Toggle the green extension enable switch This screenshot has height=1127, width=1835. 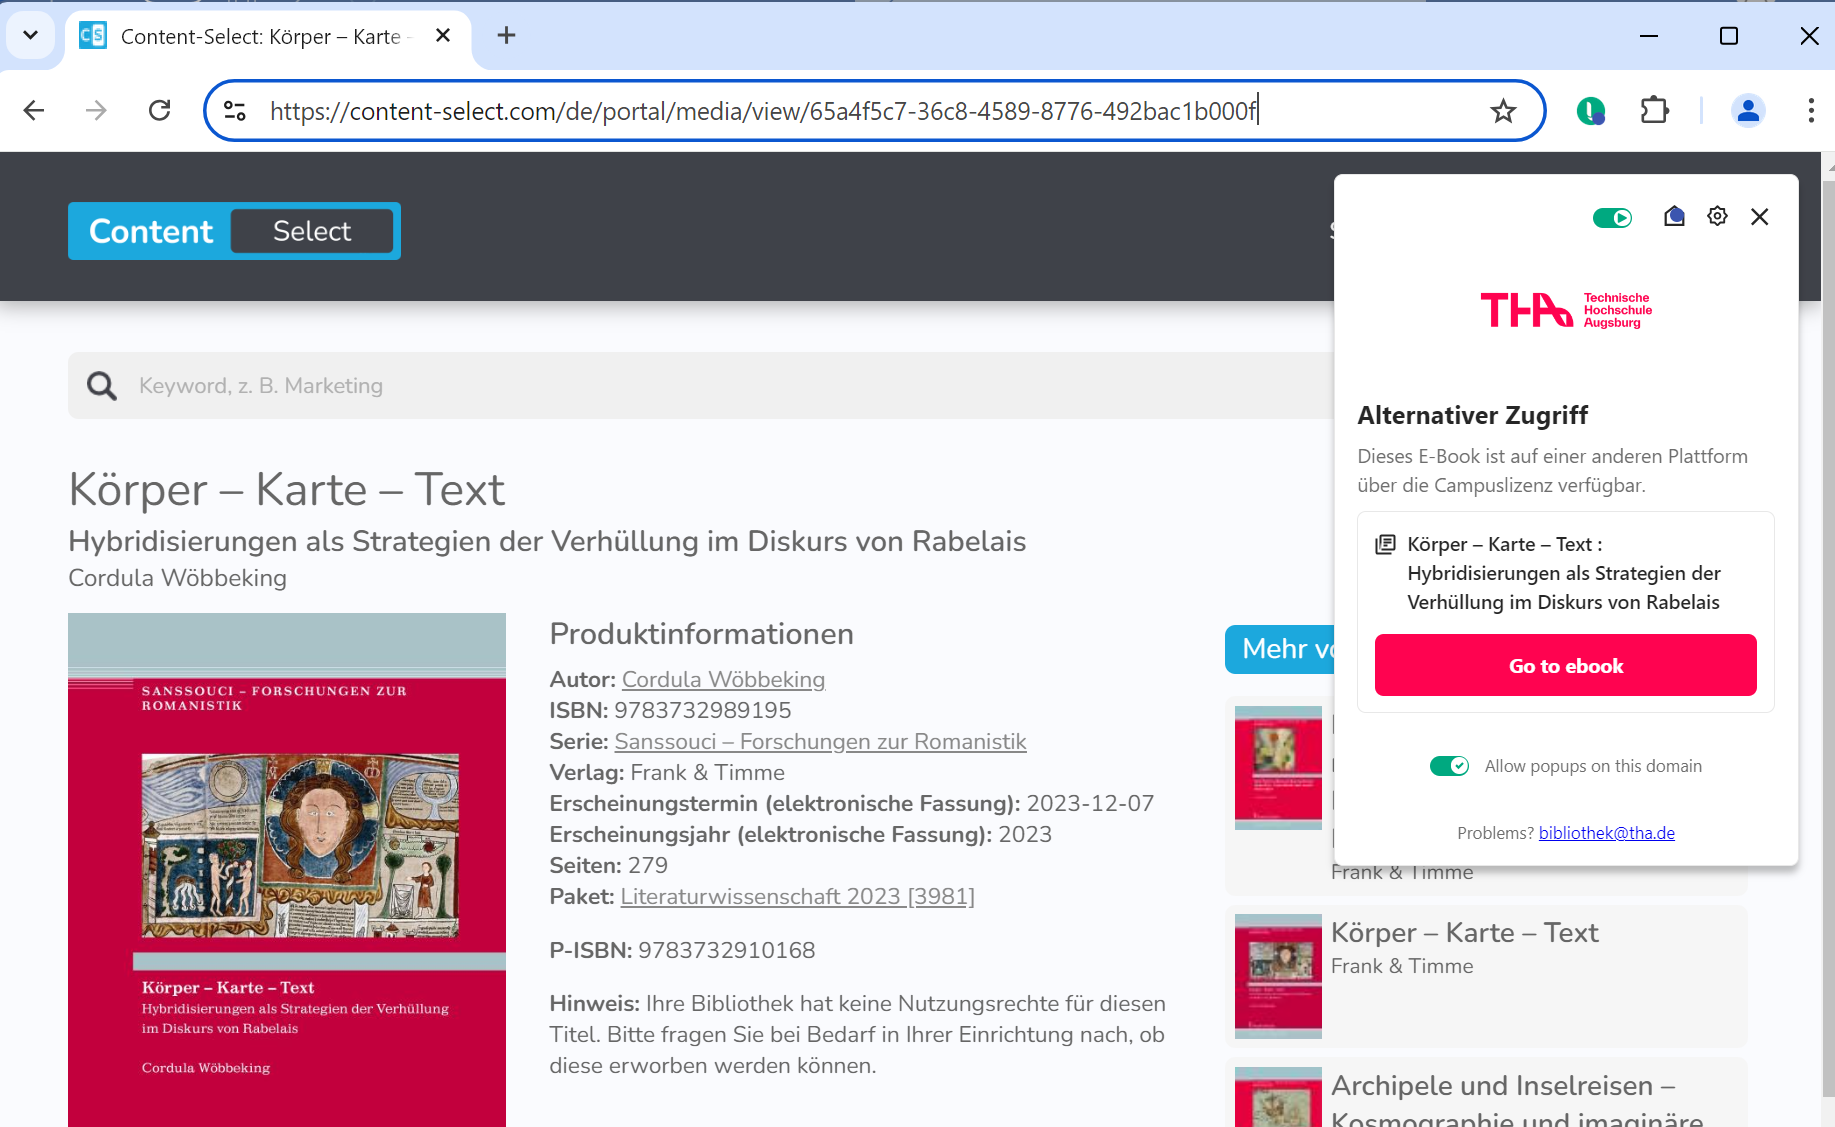[x=1612, y=218]
